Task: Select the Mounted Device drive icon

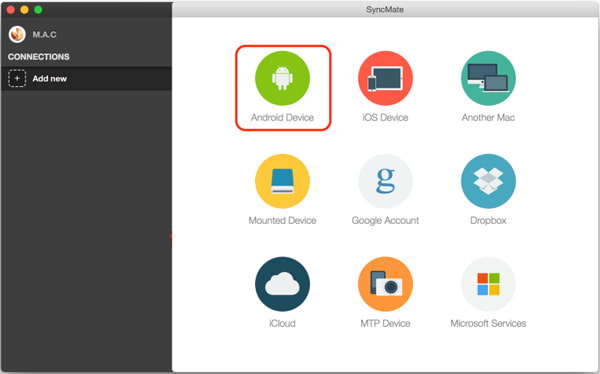Action: click(282, 181)
